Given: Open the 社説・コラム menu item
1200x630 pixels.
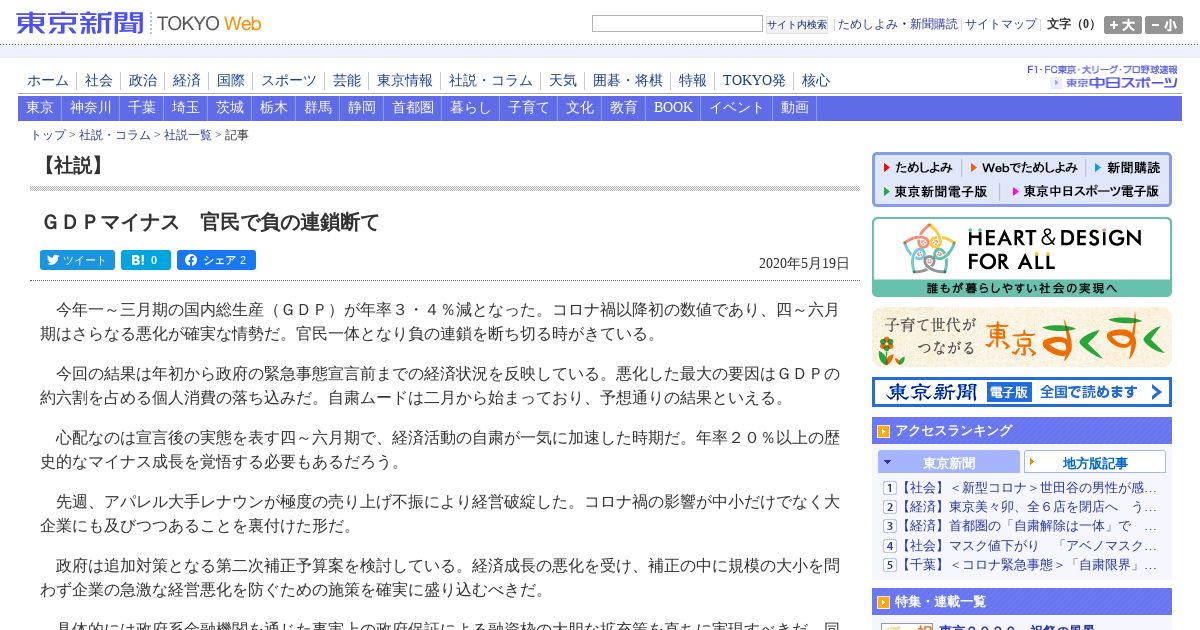Looking at the screenshot, I should pyautogui.click(x=491, y=81).
